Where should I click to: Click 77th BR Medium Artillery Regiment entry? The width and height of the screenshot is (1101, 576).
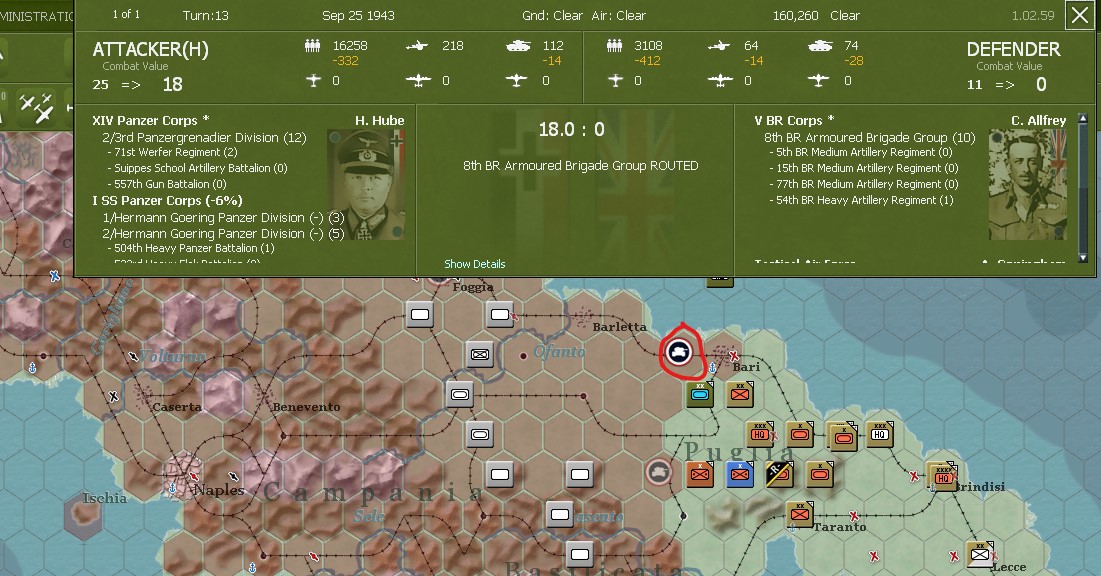click(x=864, y=185)
